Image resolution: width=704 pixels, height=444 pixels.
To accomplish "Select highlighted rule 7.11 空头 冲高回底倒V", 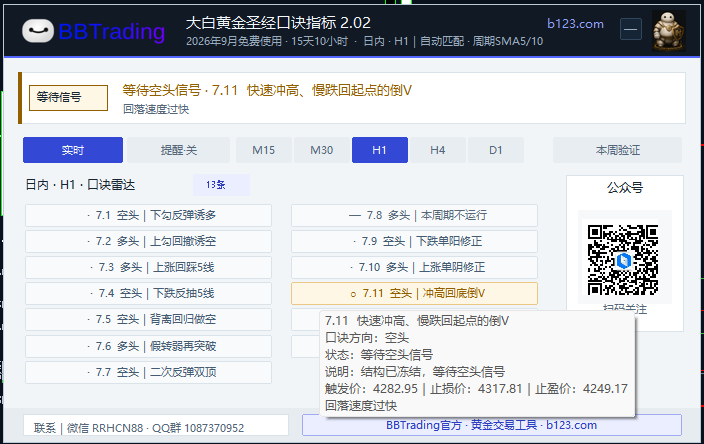I will [414, 294].
